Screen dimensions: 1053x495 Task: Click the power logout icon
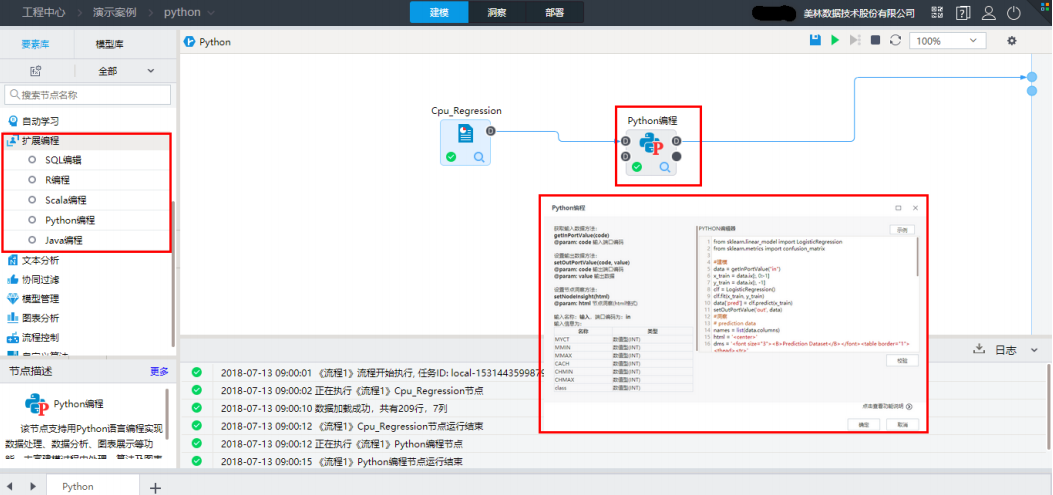click(1014, 13)
